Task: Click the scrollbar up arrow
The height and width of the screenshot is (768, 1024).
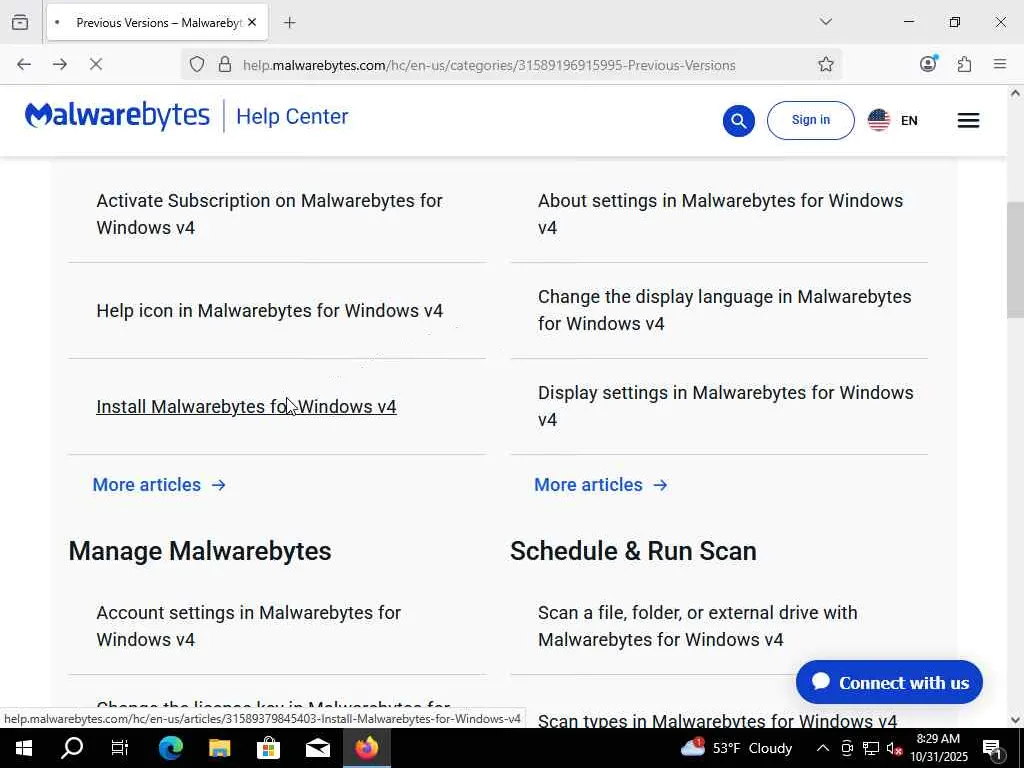Action: coord(1015,93)
